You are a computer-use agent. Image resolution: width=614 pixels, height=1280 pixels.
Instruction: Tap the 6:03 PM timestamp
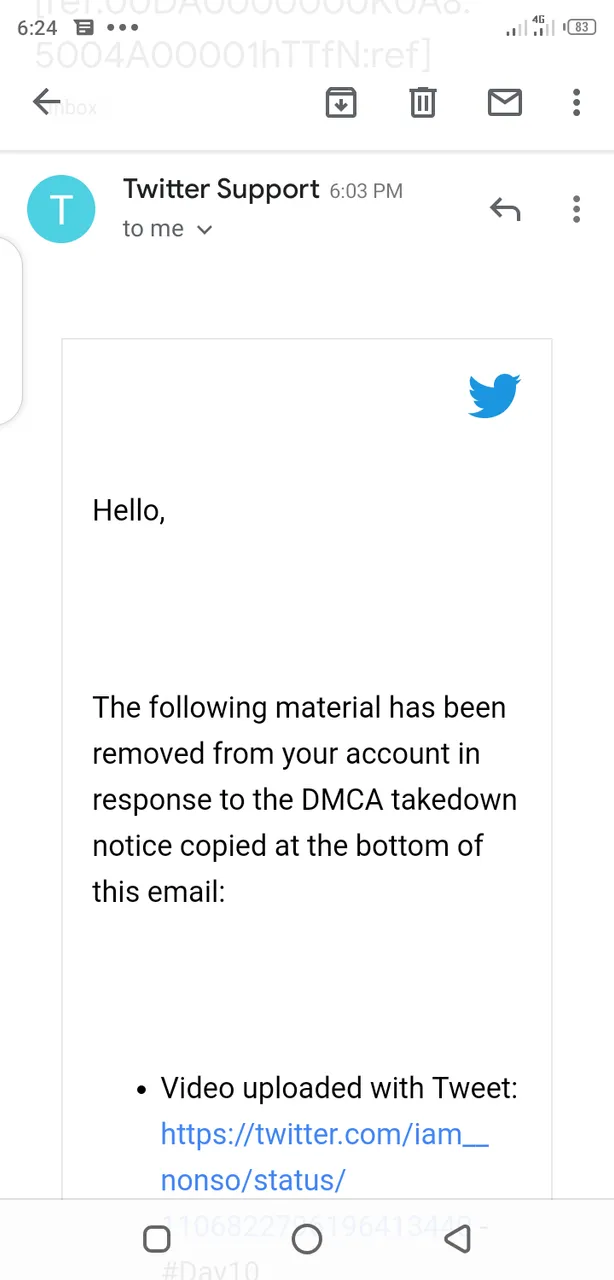[x=366, y=191]
